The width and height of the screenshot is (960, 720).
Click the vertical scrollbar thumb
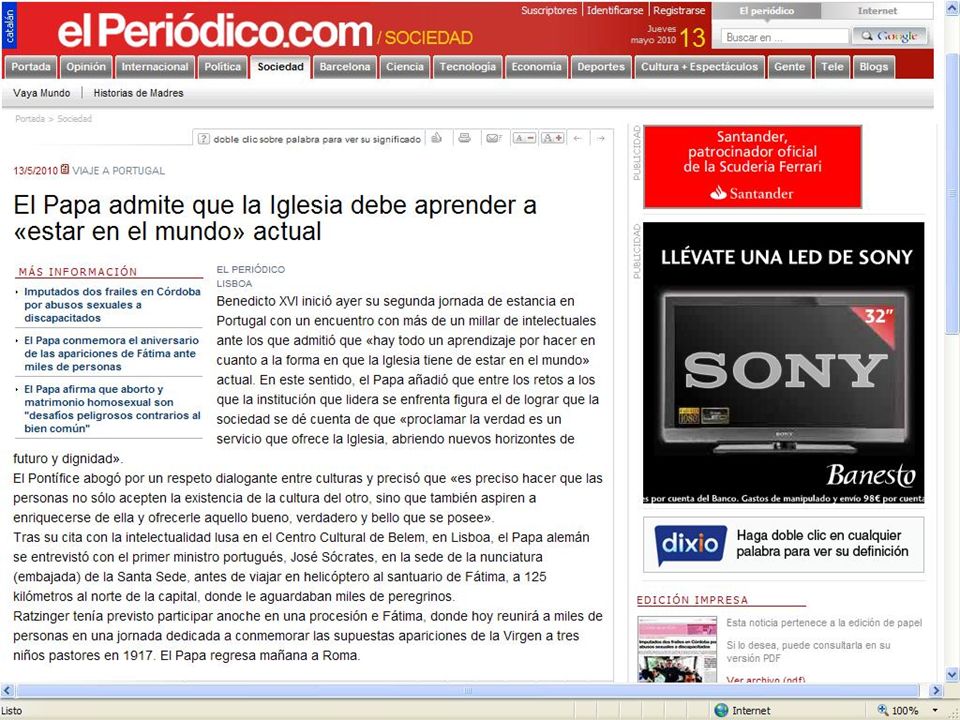click(x=952, y=193)
